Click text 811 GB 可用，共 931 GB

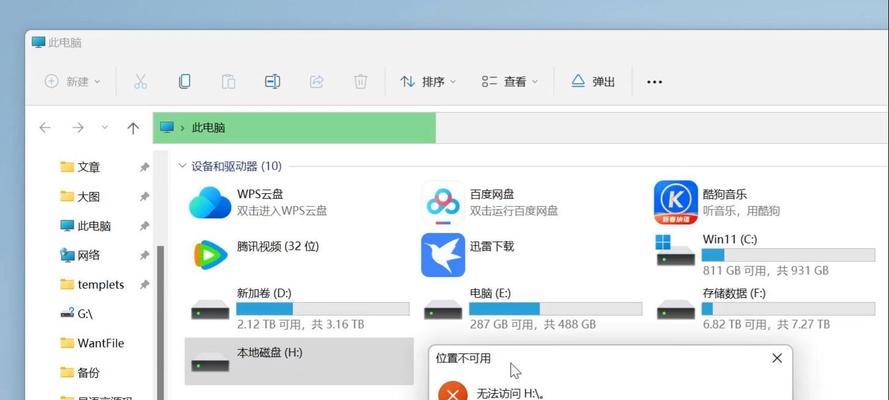(765, 271)
